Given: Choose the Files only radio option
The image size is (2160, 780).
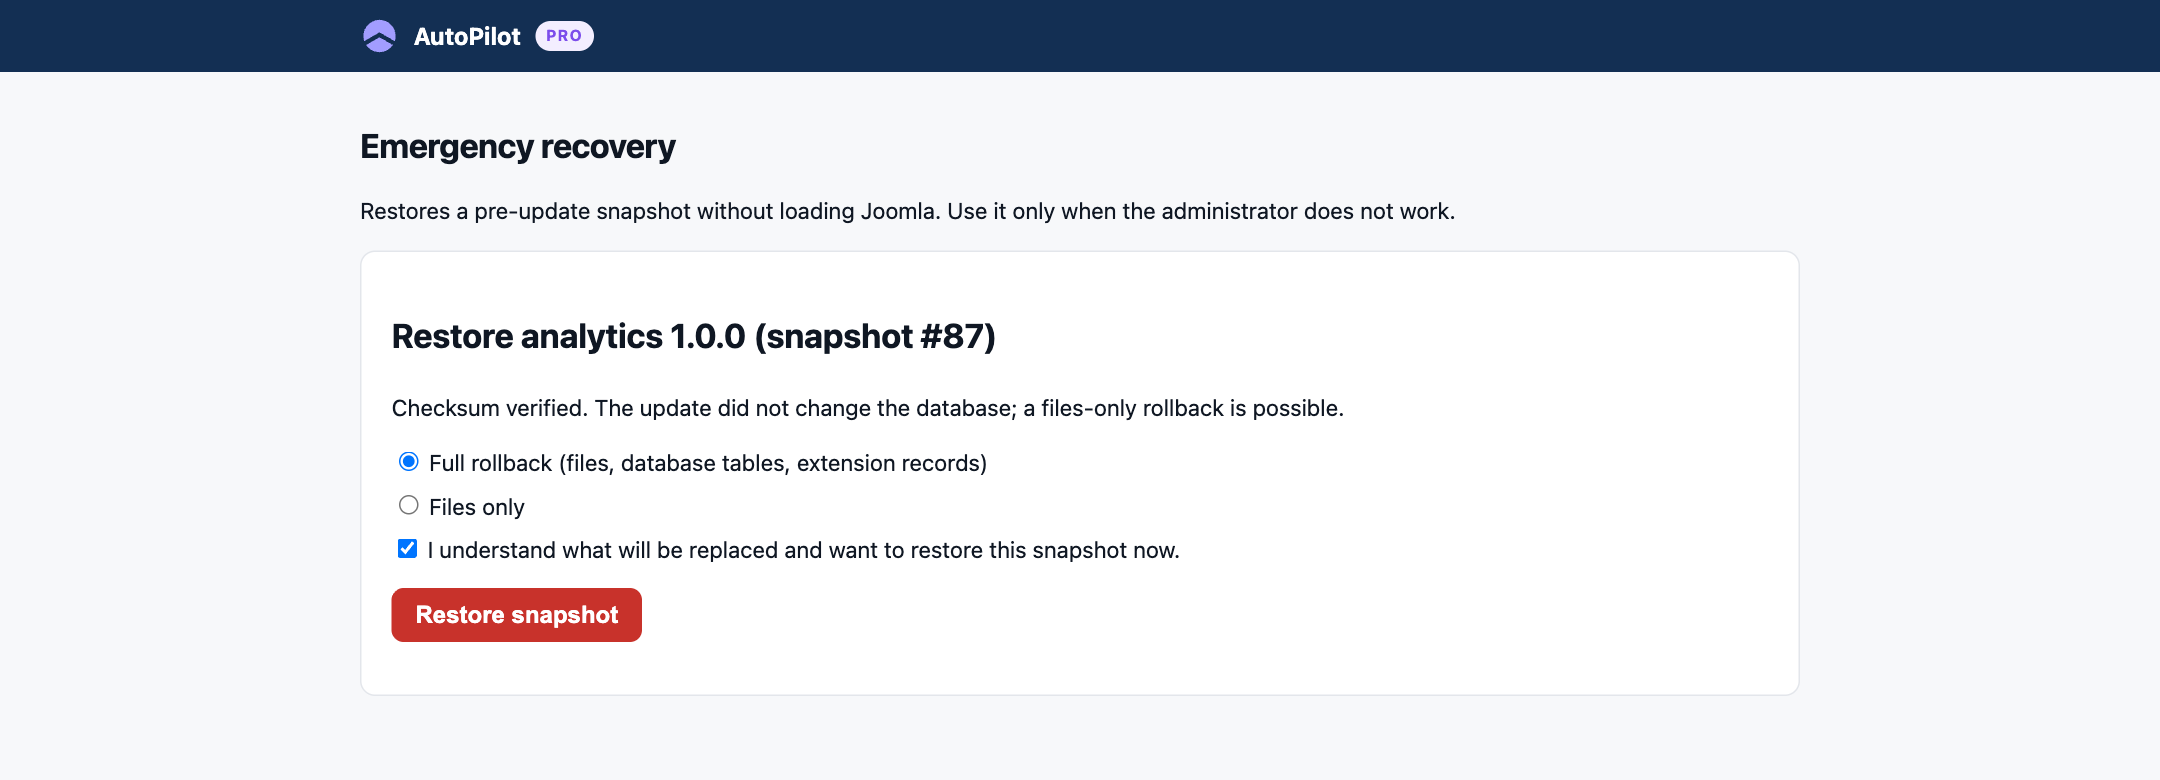Looking at the screenshot, I should click(x=408, y=506).
